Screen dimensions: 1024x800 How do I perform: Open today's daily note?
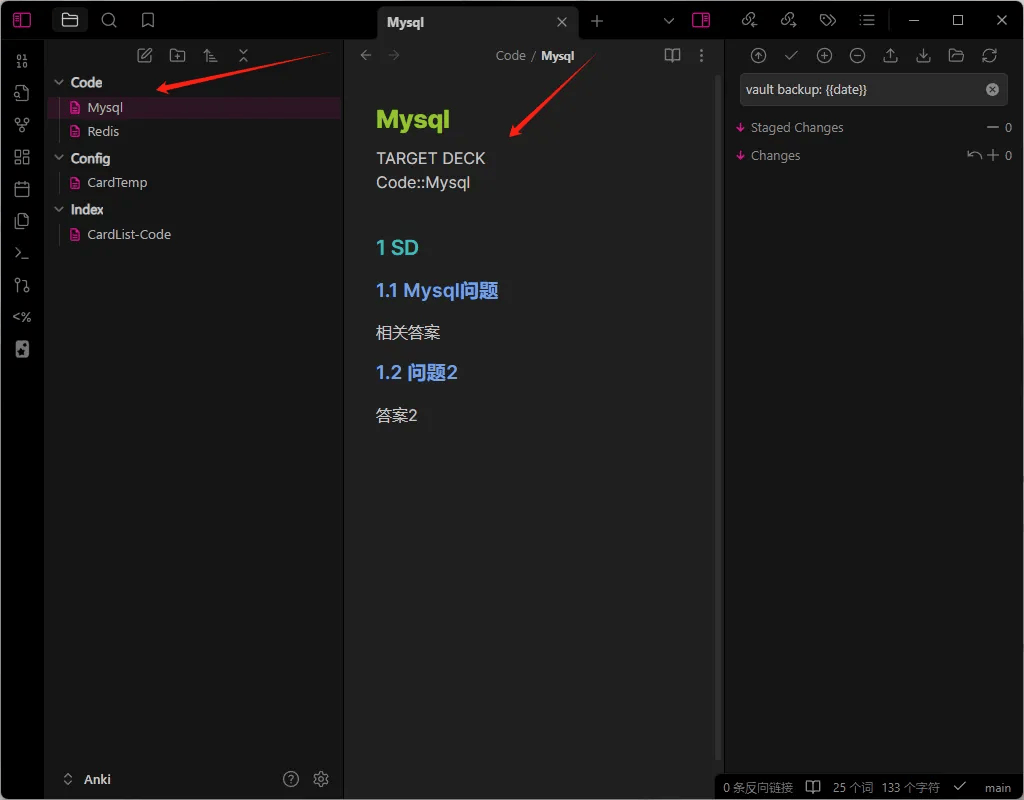click(22, 189)
